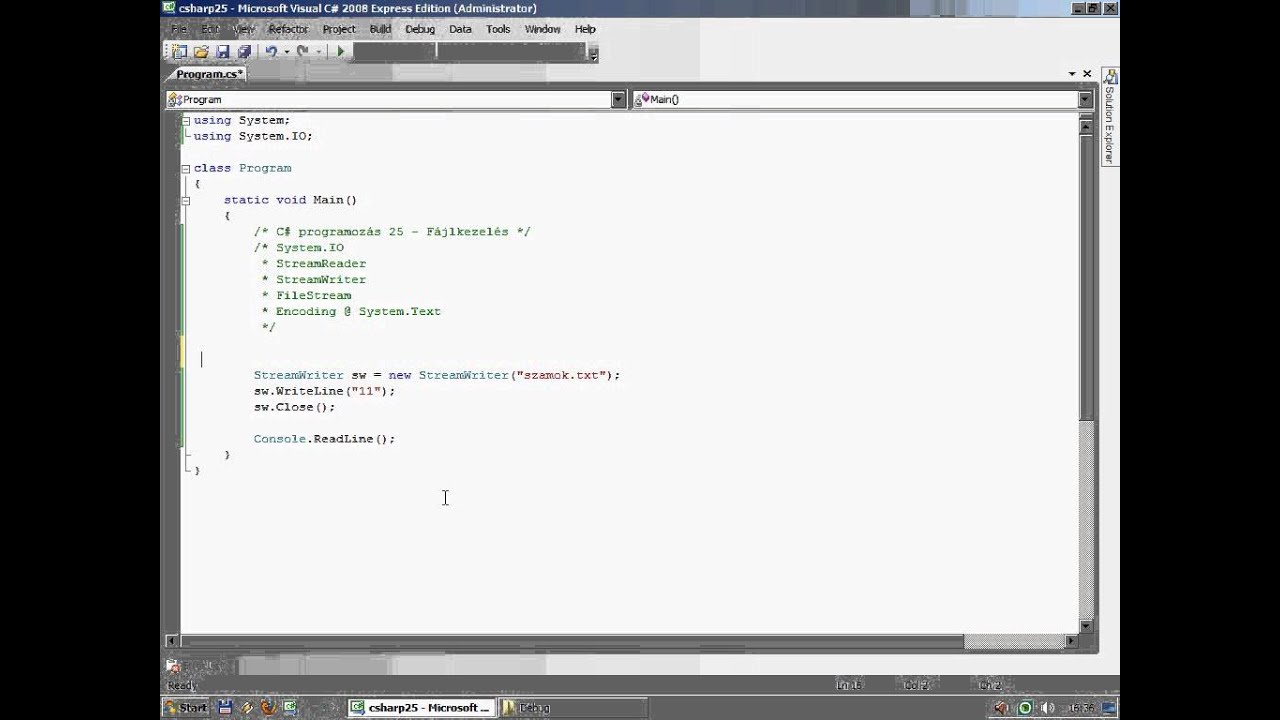
Task: Click the volume tray icon
Action: pos(1047,708)
